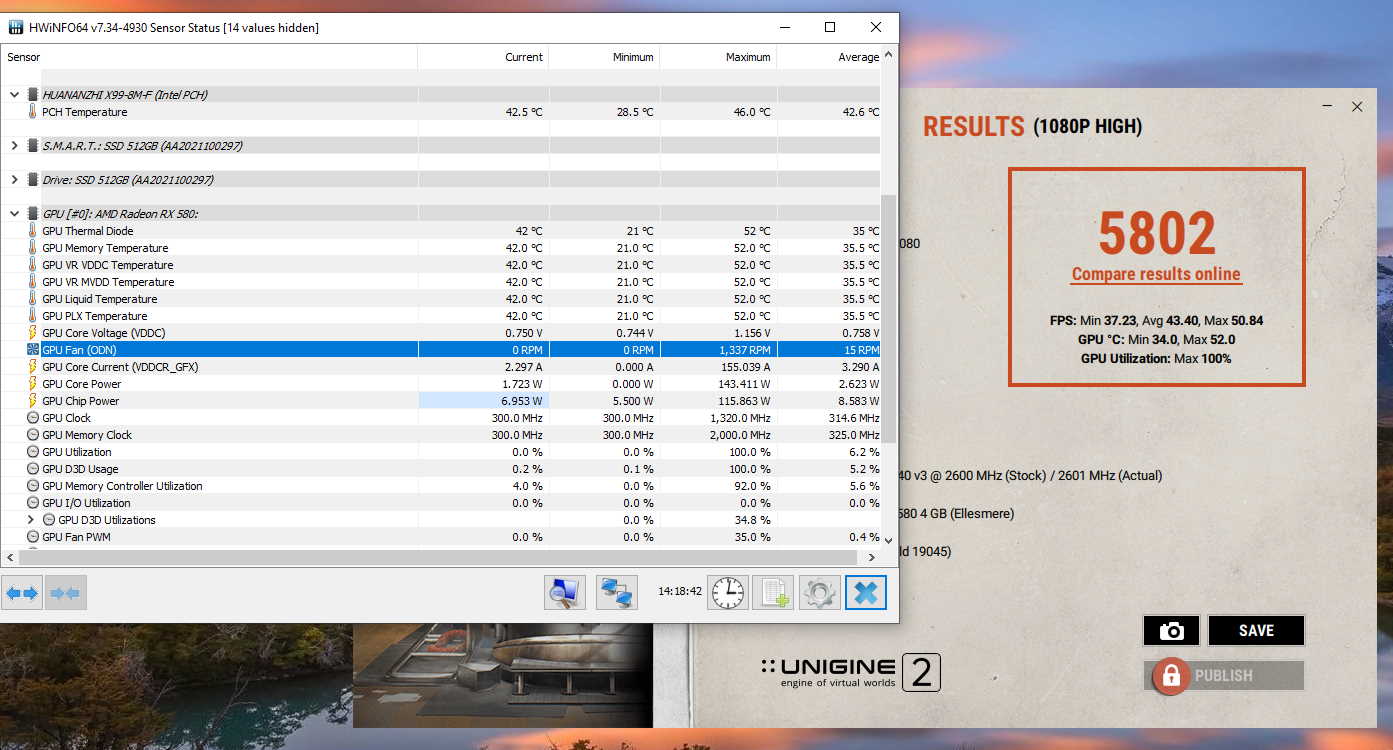Open the Compare results online link
Image resolution: width=1393 pixels, height=750 pixels.
click(x=1156, y=274)
